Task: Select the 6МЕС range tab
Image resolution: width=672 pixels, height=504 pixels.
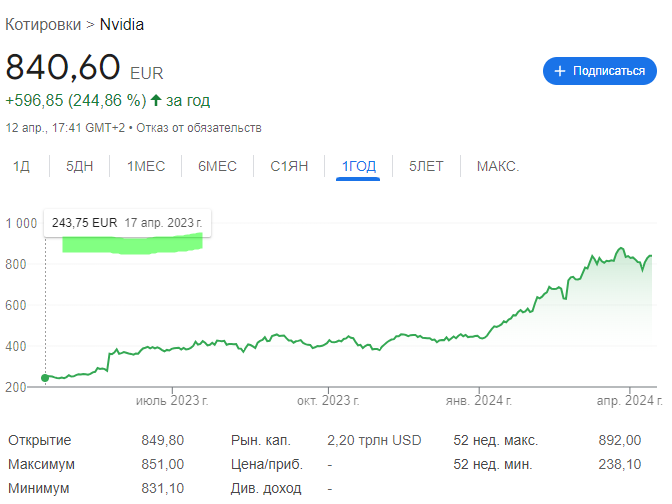Action: pos(217,166)
